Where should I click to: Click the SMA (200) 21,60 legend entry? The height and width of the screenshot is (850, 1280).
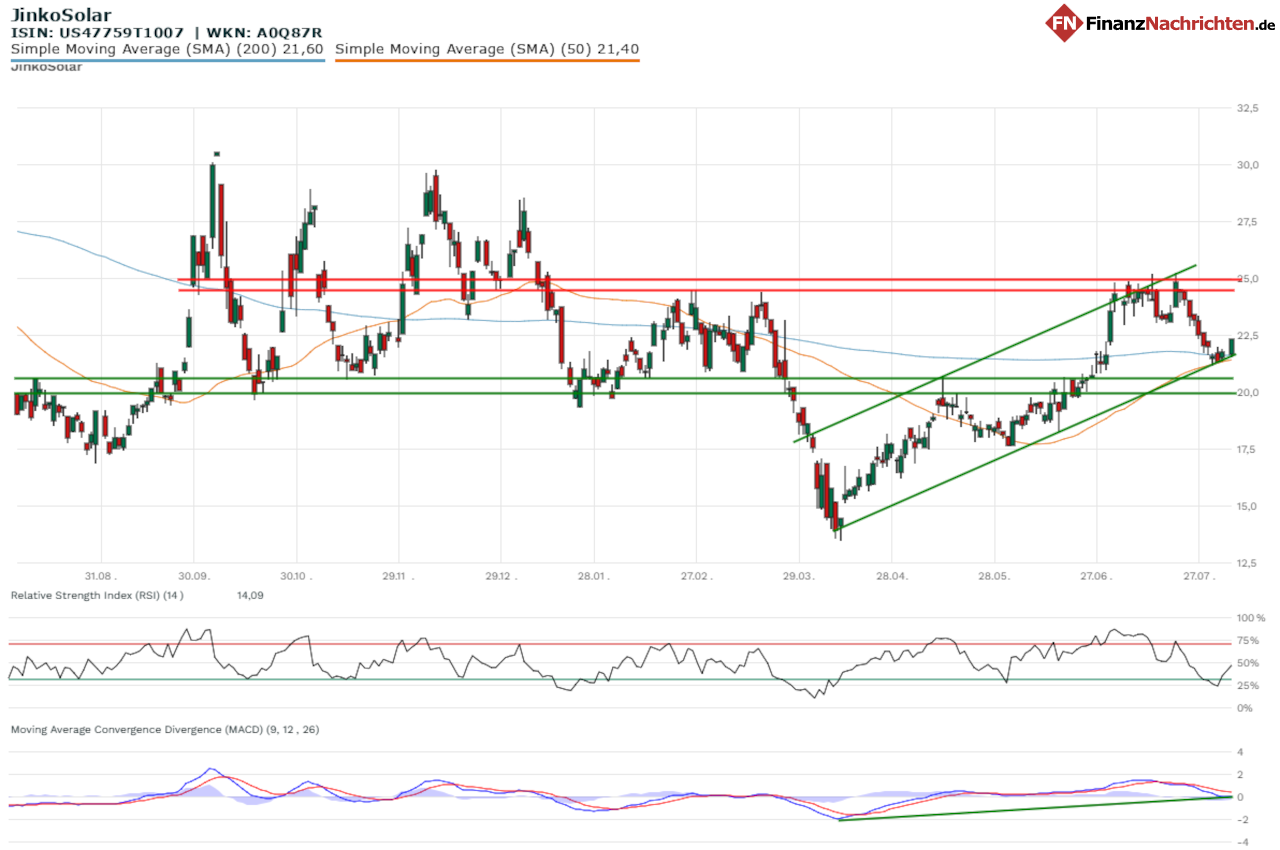pos(167,49)
